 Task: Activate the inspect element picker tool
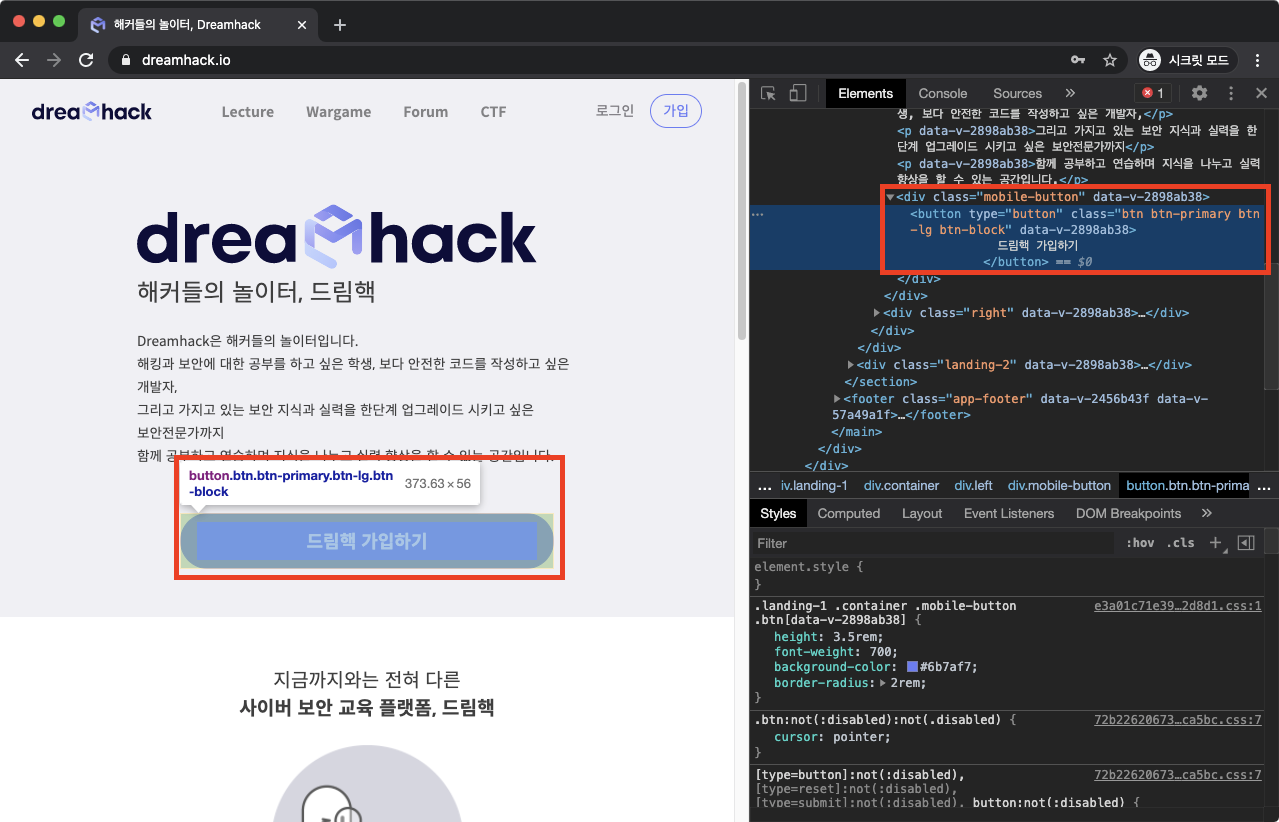pos(768,93)
